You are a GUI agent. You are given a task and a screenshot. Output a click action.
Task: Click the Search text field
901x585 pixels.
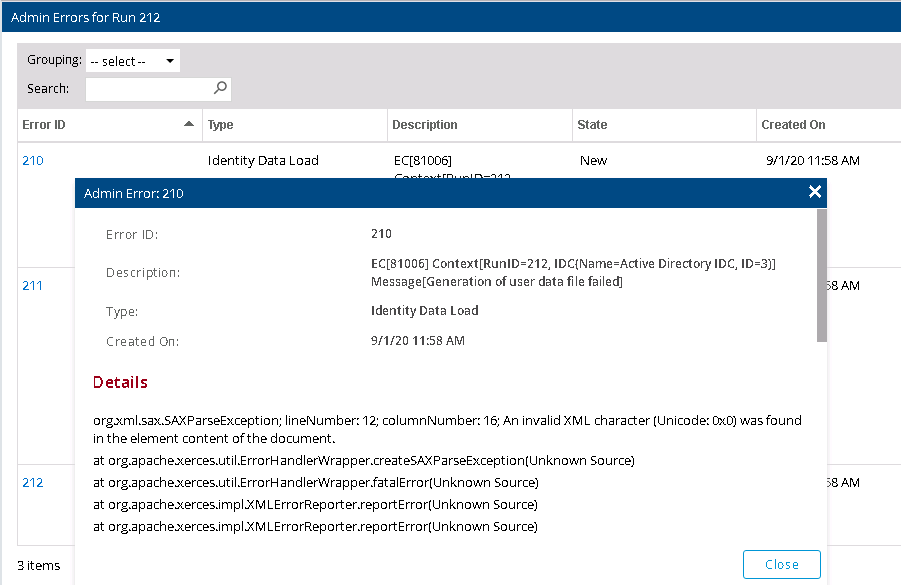pos(150,89)
